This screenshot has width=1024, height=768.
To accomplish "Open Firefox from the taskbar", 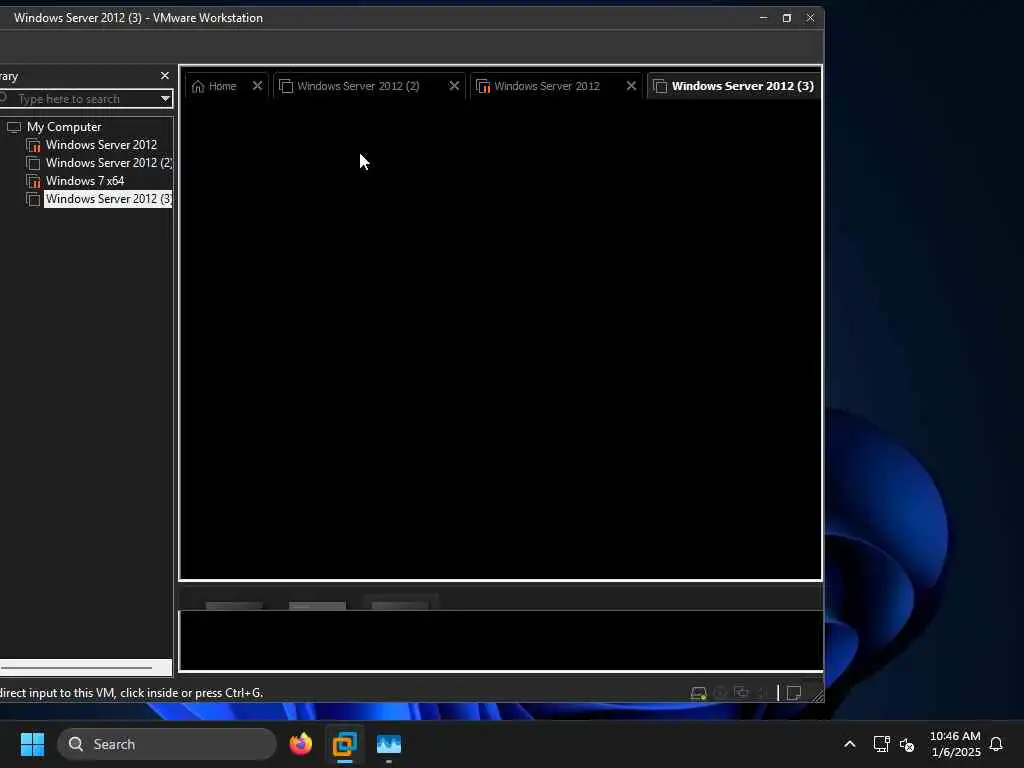I will (301, 744).
